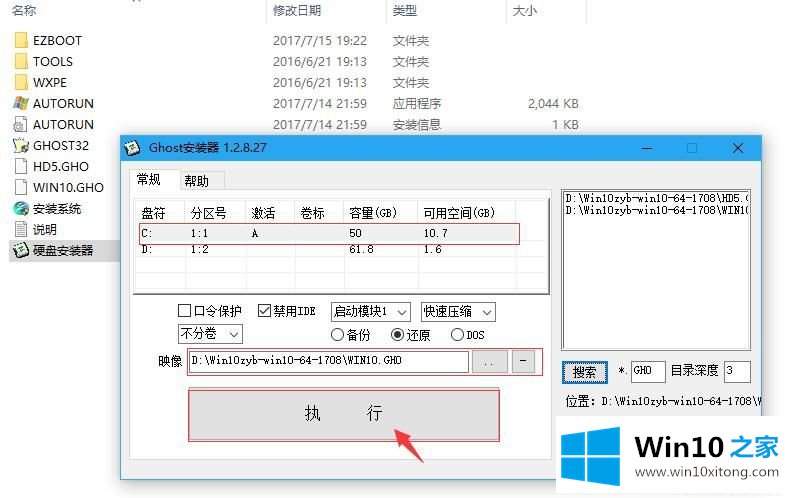791x498 pixels.
Task: Click the 容量(GB) column header
Action: coord(381,213)
